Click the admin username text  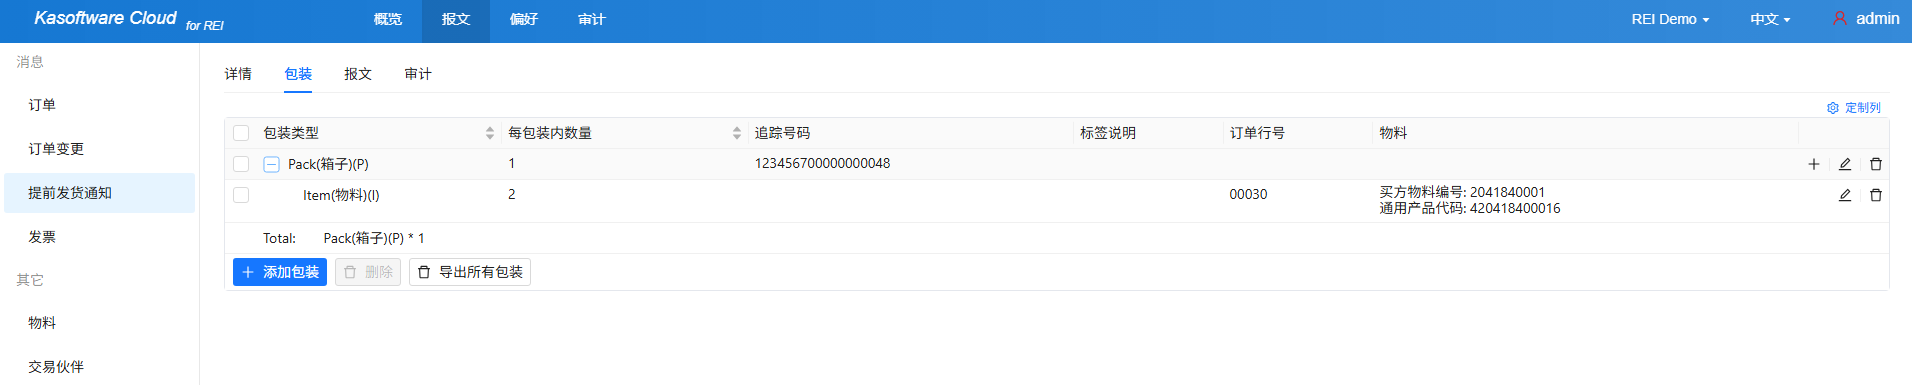click(1877, 19)
